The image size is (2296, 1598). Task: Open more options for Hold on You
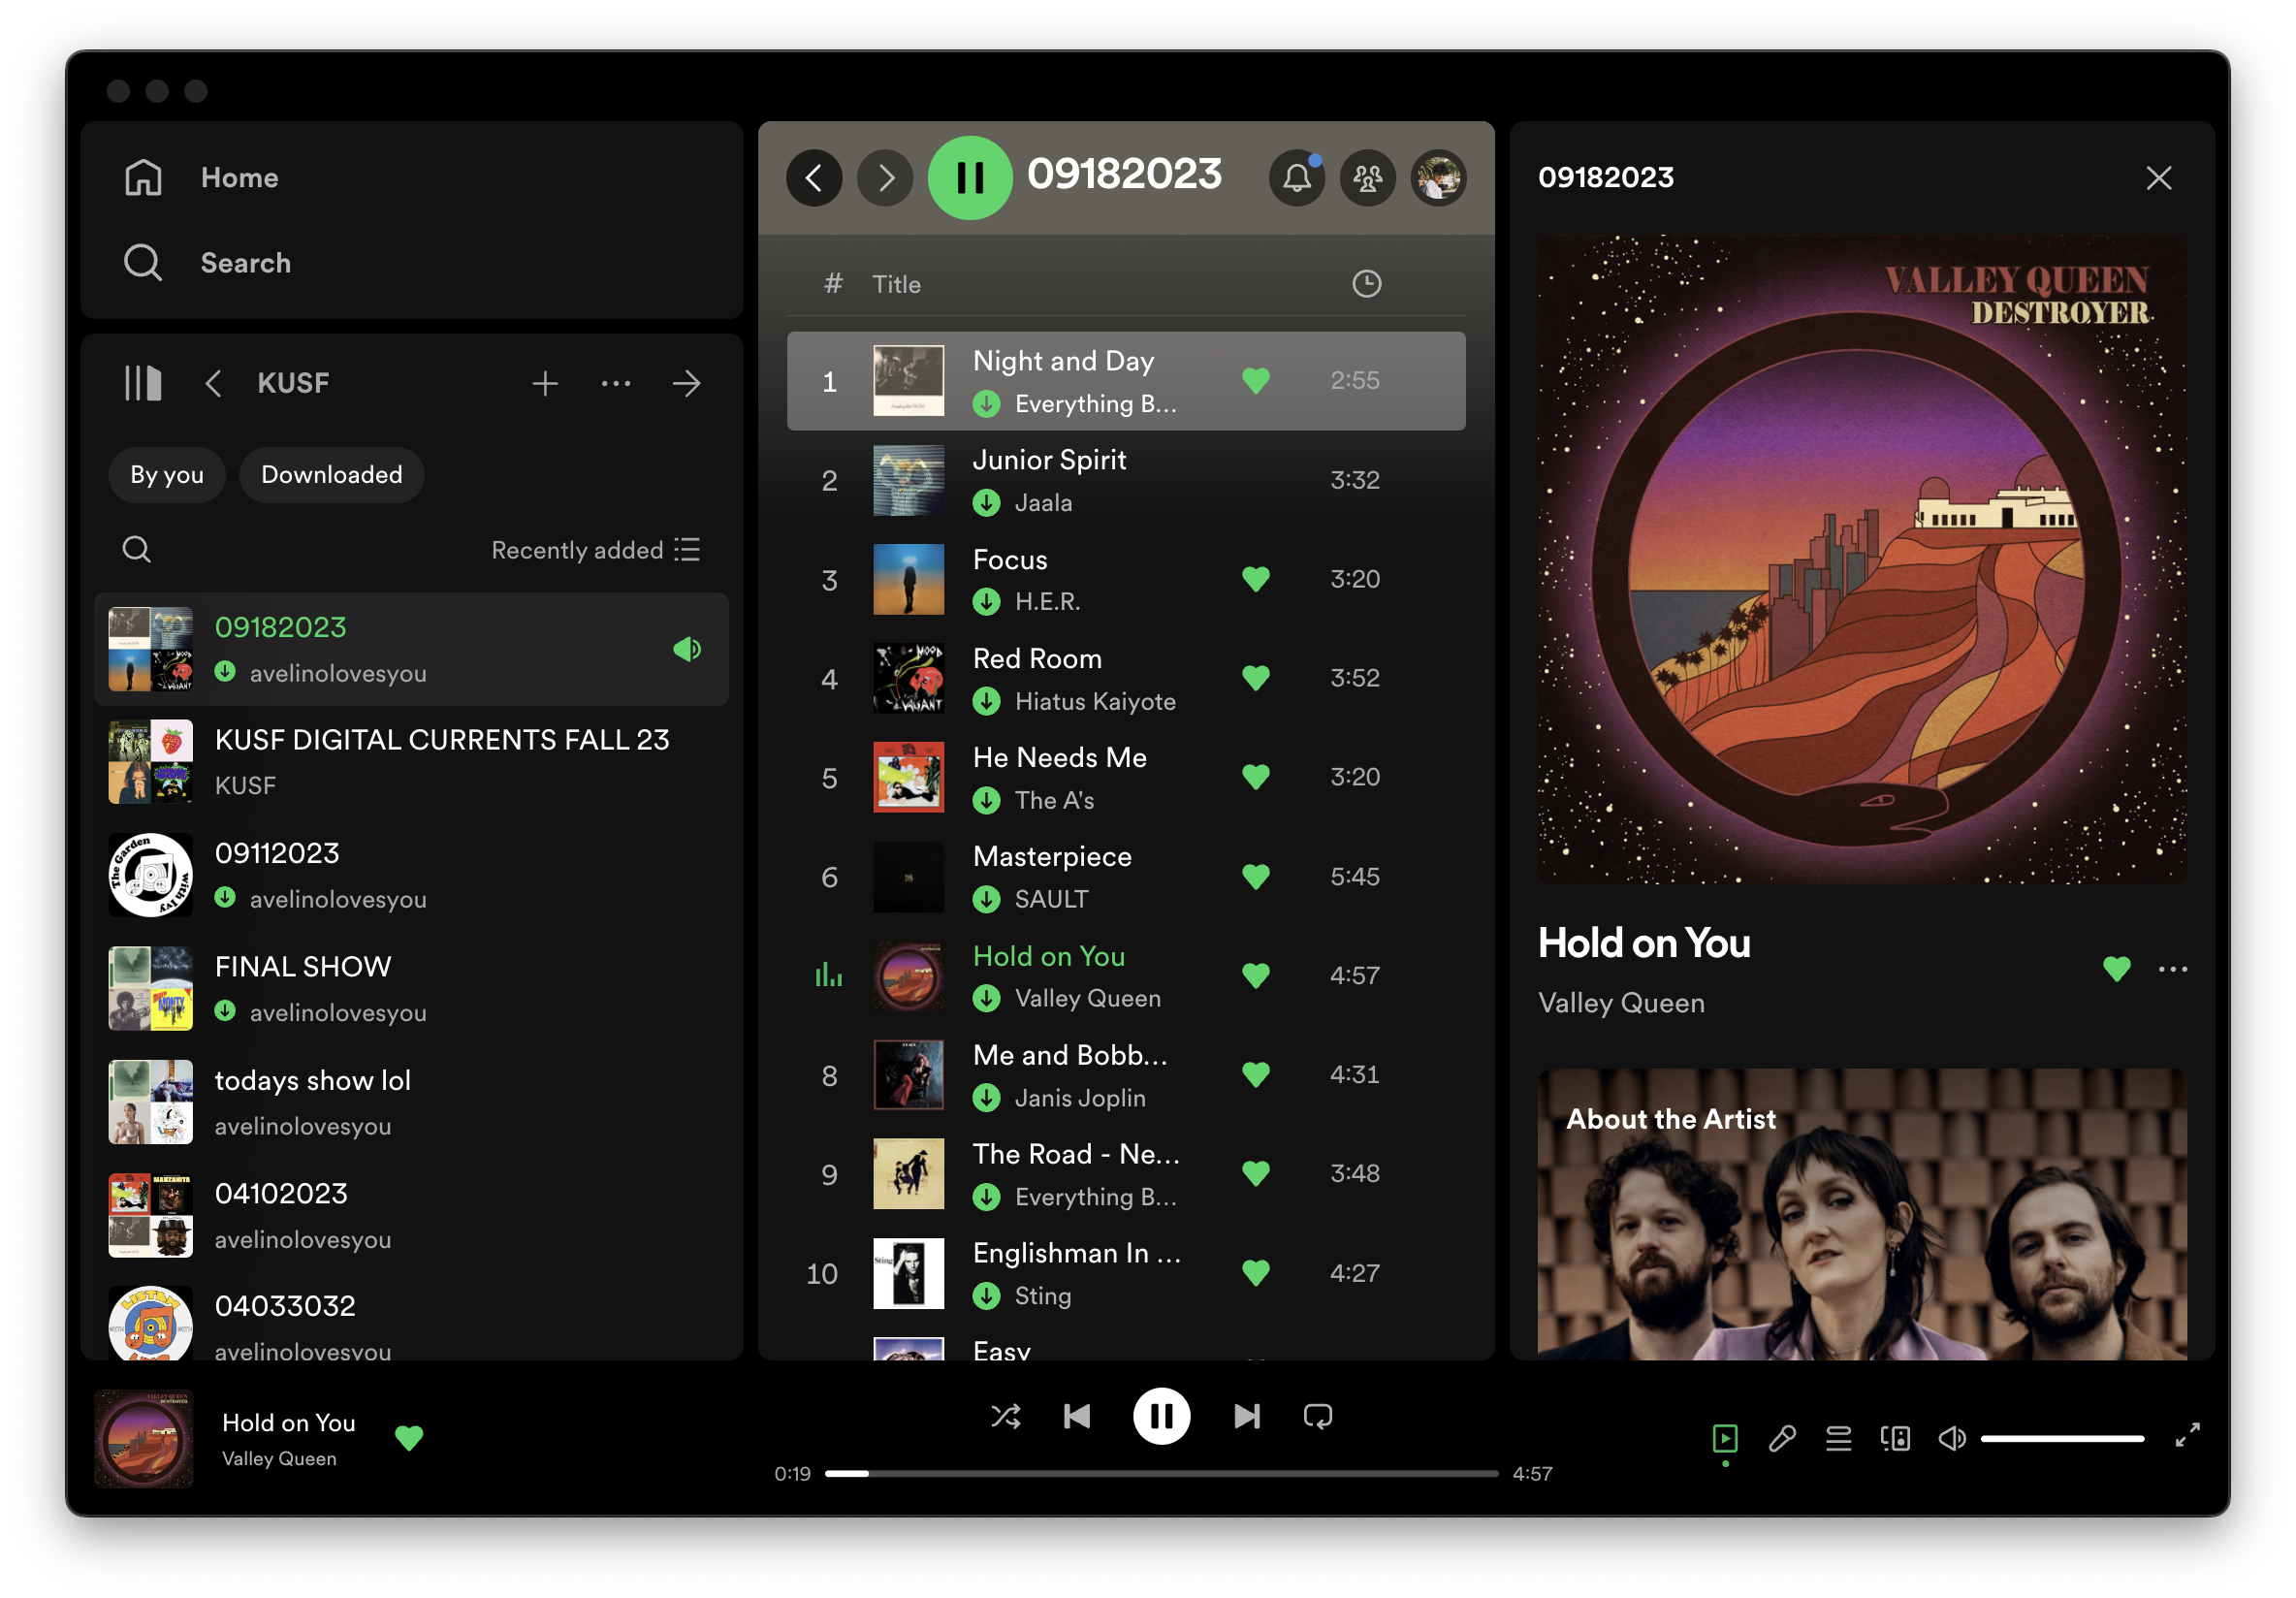(x=2173, y=969)
